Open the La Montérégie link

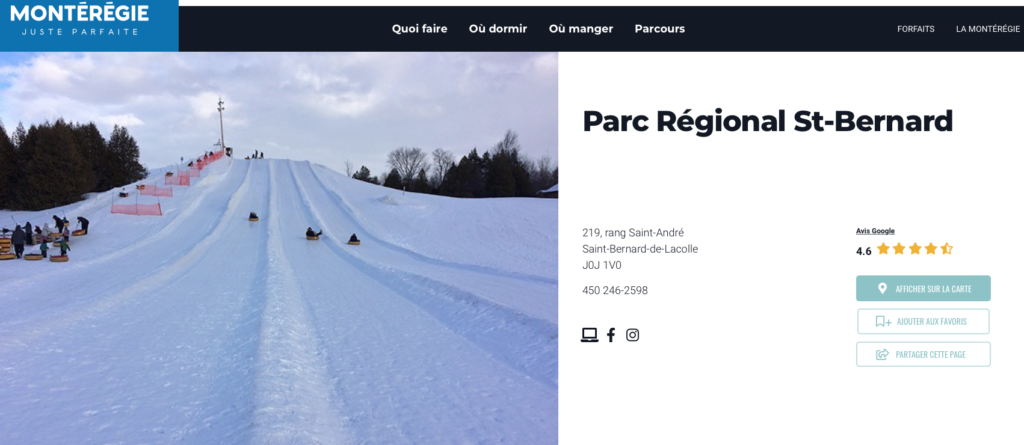tap(987, 29)
